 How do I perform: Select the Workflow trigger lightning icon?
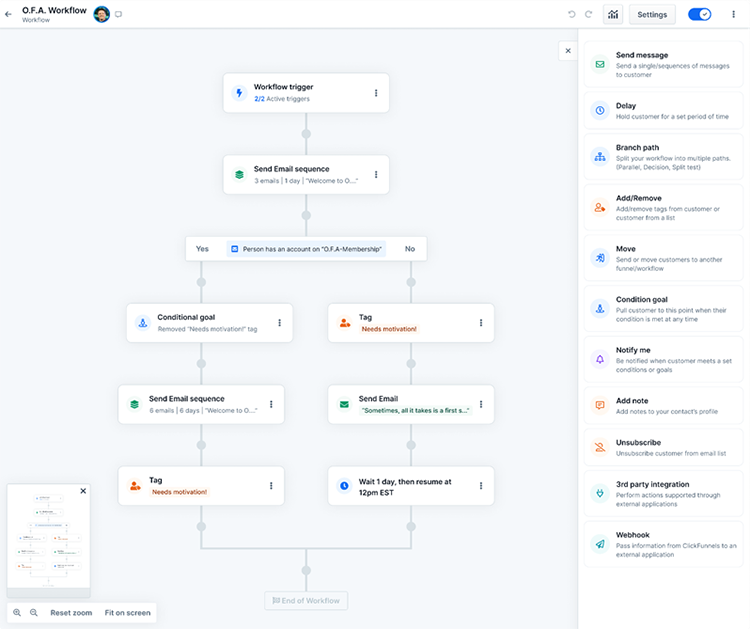click(x=239, y=93)
